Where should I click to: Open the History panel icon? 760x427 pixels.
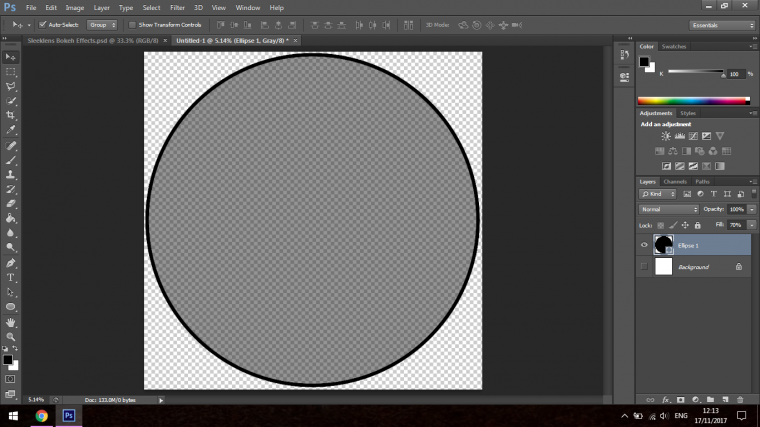[x=624, y=55]
